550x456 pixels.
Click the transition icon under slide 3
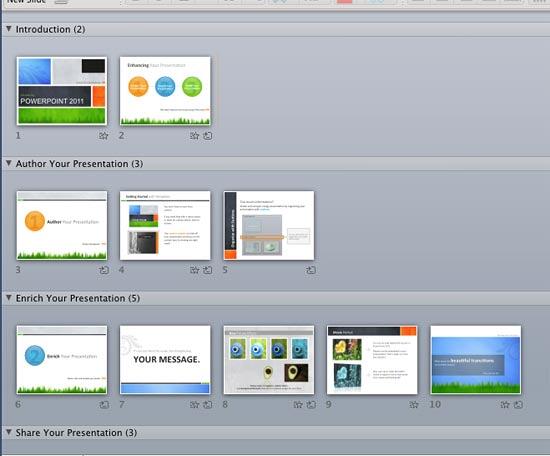coord(104,270)
